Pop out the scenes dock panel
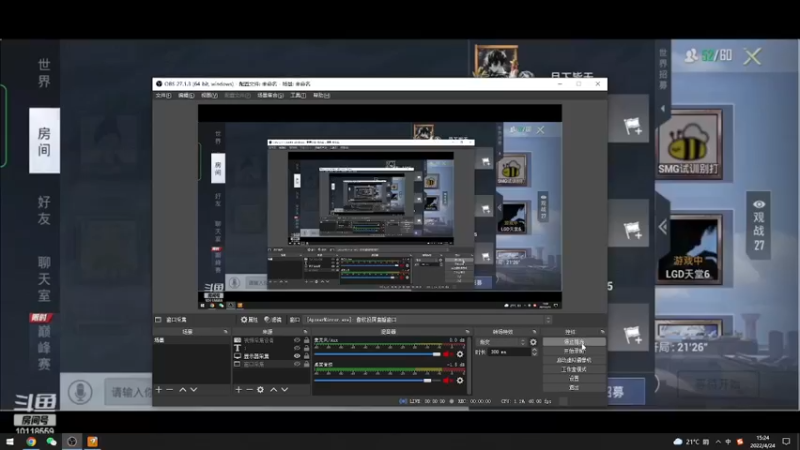This screenshot has height=450, width=800. (225, 332)
